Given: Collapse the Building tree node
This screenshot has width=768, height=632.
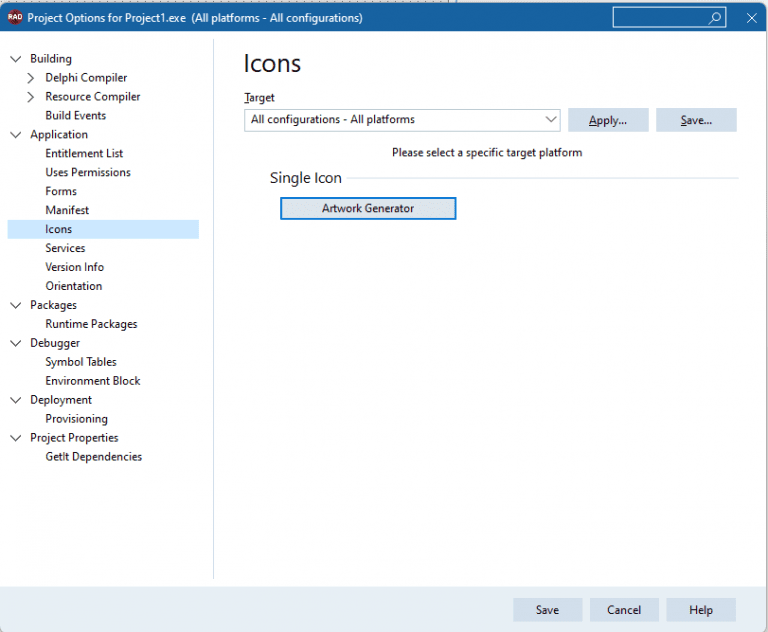Looking at the screenshot, I should pyautogui.click(x=16, y=59).
